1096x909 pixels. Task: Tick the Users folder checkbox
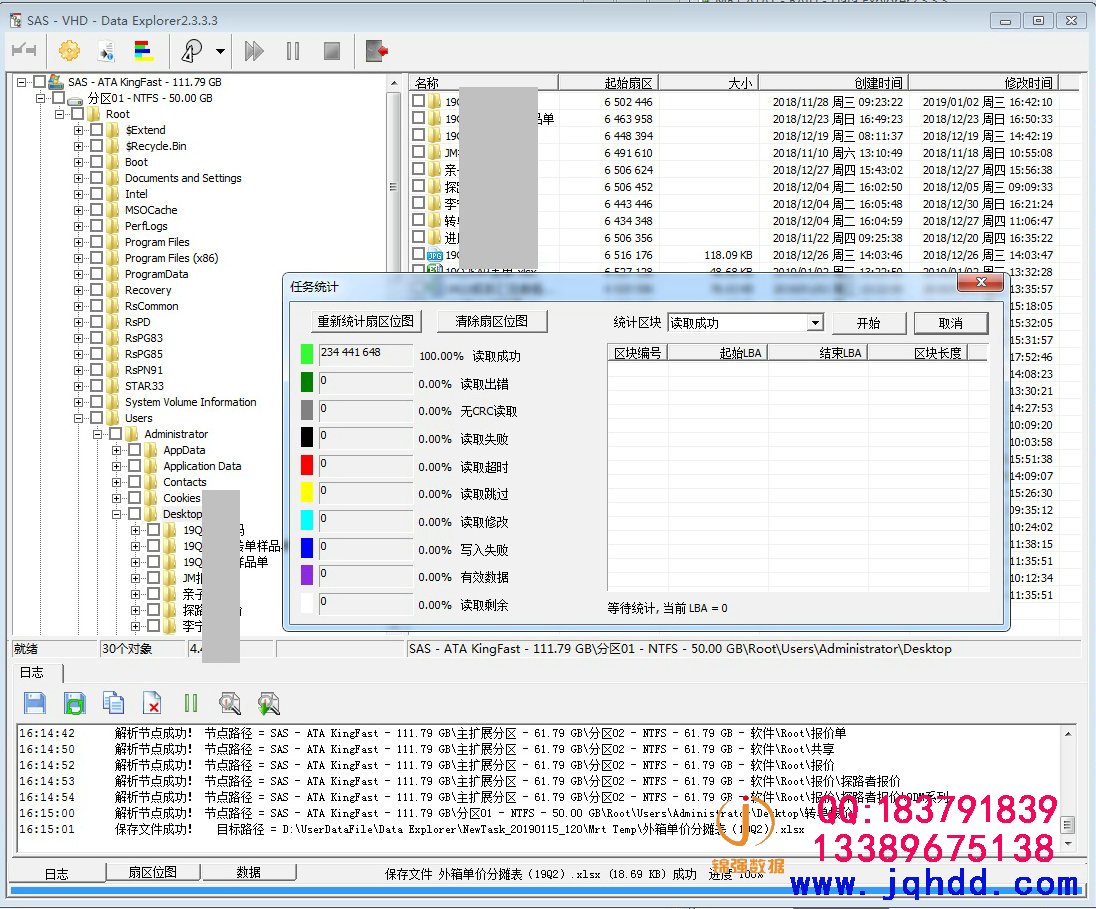(96, 418)
